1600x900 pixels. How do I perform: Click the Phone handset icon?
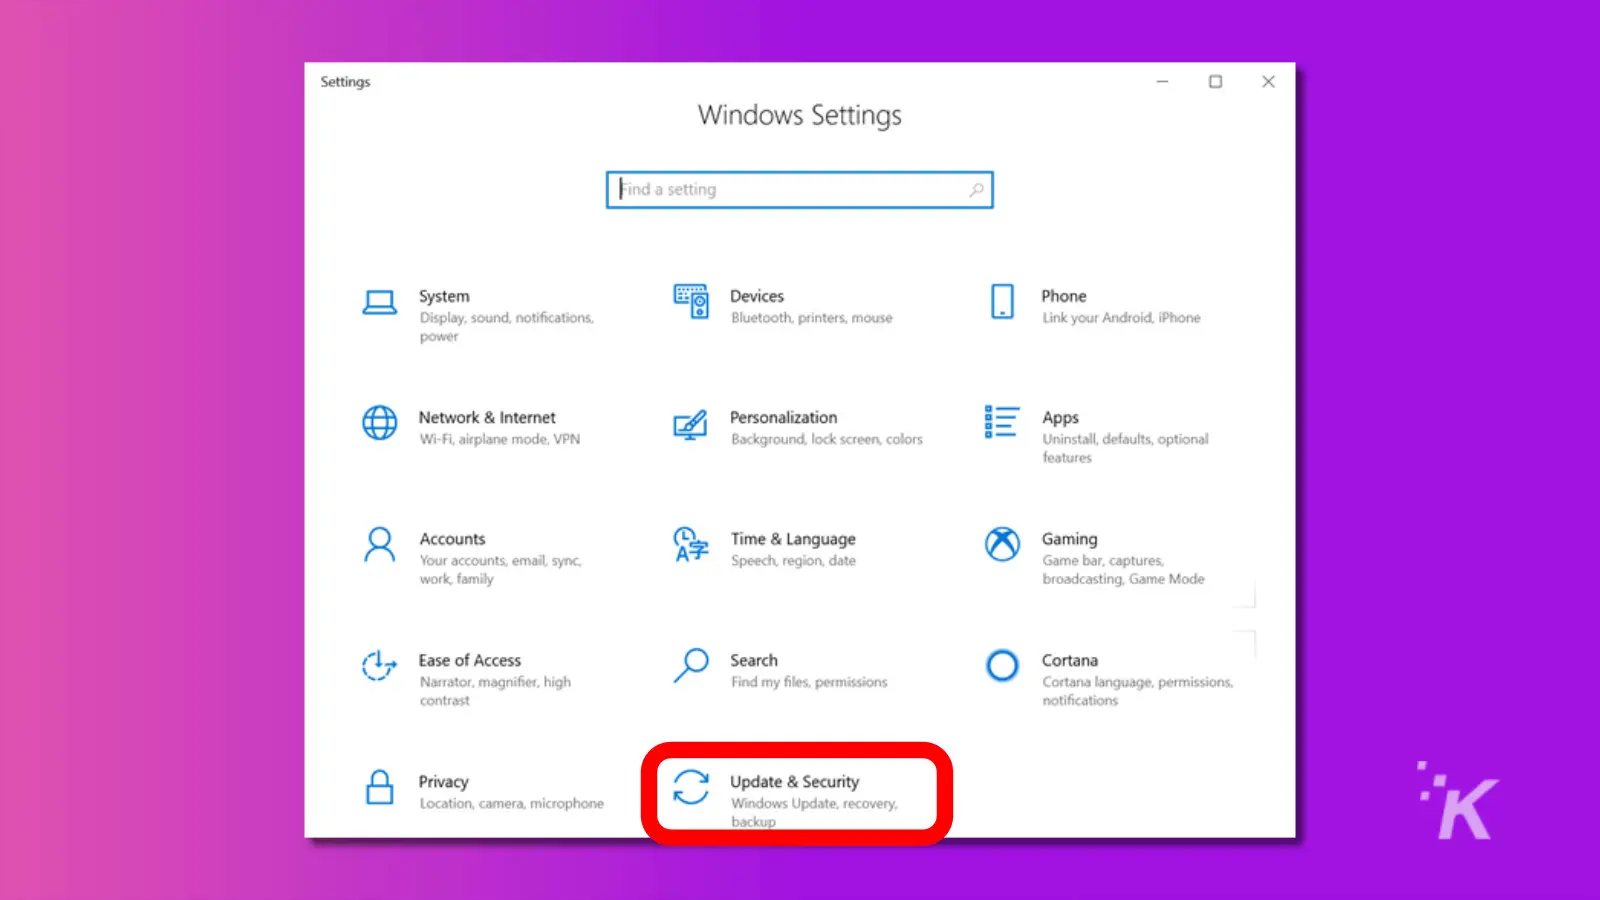coord(1002,301)
